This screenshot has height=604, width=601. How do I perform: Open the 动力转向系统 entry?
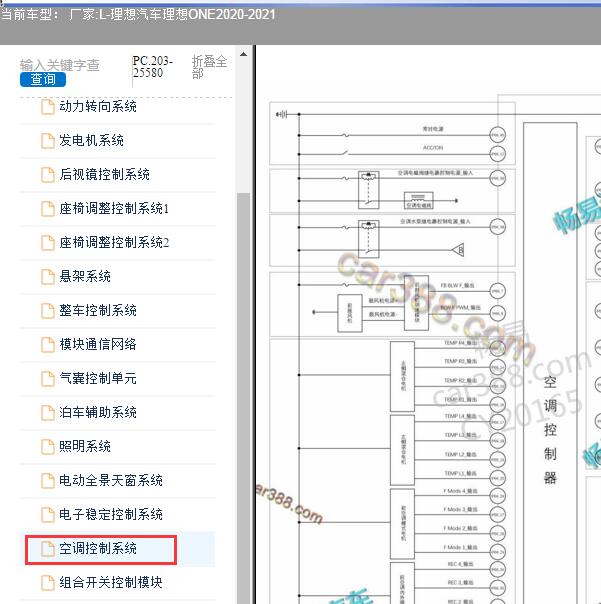98,107
